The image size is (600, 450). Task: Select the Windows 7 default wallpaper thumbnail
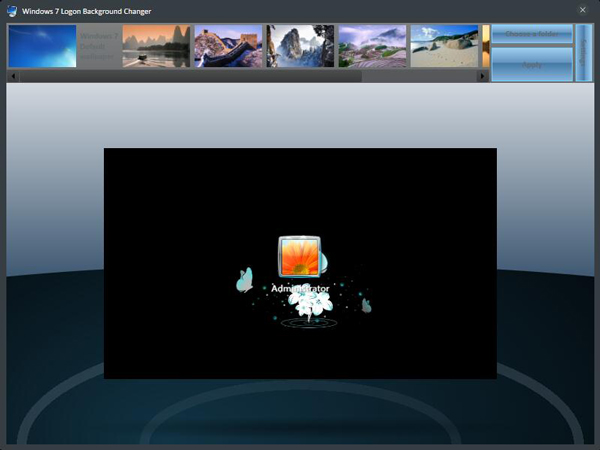(x=42, y=46)
